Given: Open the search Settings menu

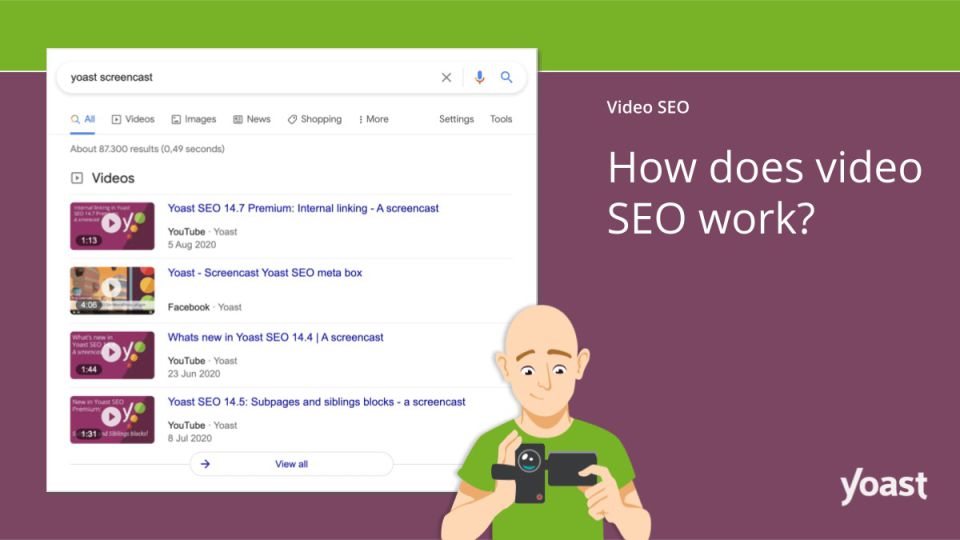Looking at the screenshot, I should pos(456,119).
